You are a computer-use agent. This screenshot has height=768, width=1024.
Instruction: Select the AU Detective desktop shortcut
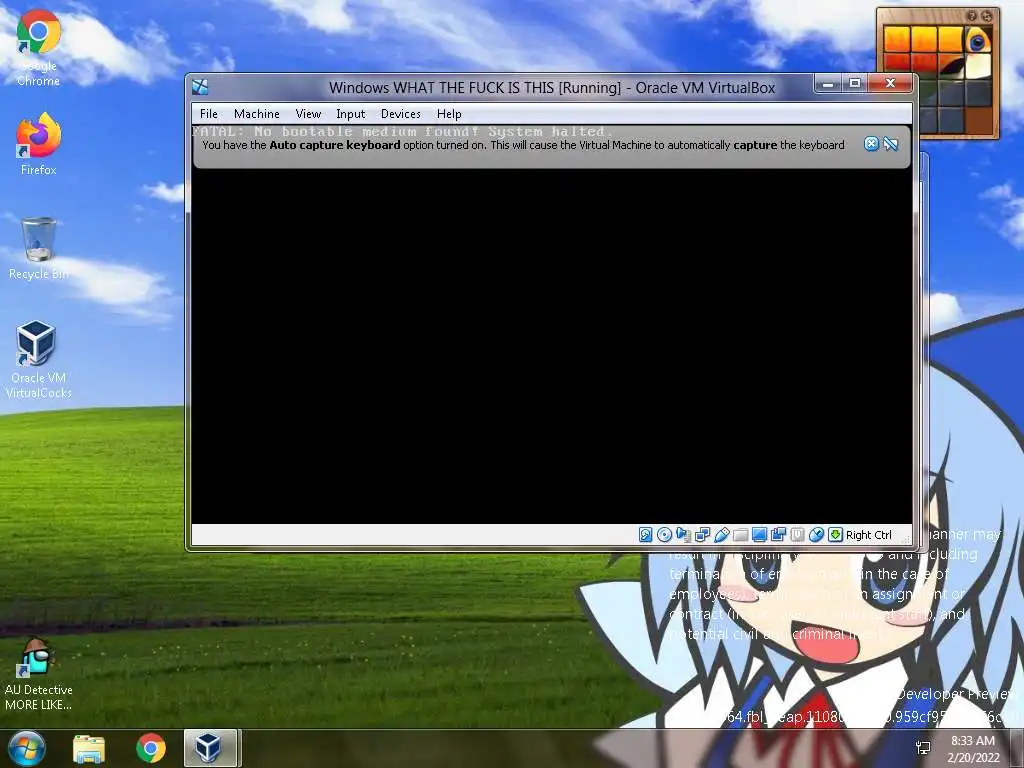39,674
